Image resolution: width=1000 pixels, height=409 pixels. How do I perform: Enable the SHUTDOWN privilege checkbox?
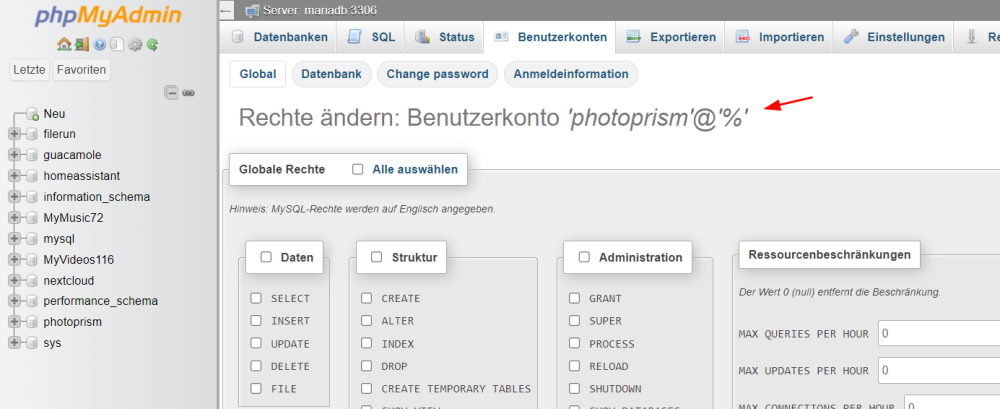[x=575, y=388]
